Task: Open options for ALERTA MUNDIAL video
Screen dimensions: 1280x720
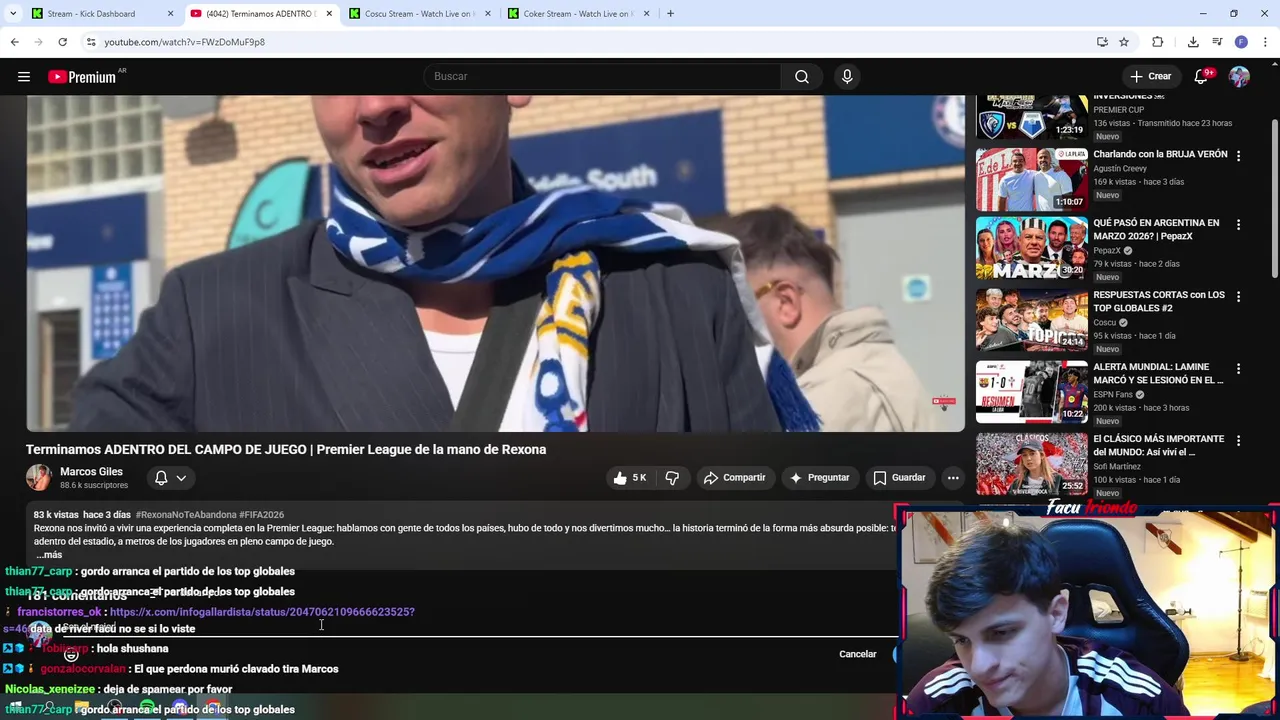Action: point(1238,369)
